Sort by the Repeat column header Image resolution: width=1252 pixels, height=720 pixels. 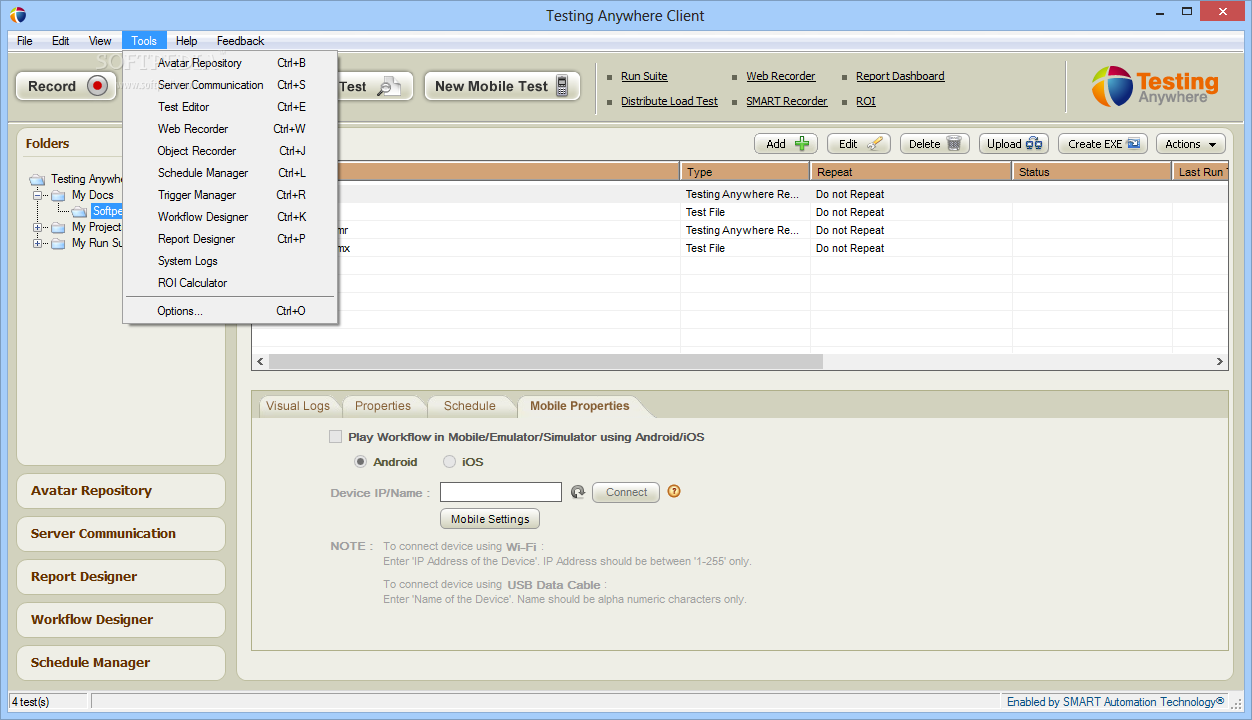tap(912, 172)
